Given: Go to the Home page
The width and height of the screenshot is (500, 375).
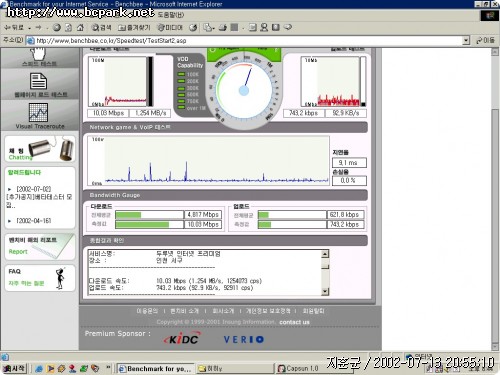Looking at the screenshot, I should [x=80, y=27].
